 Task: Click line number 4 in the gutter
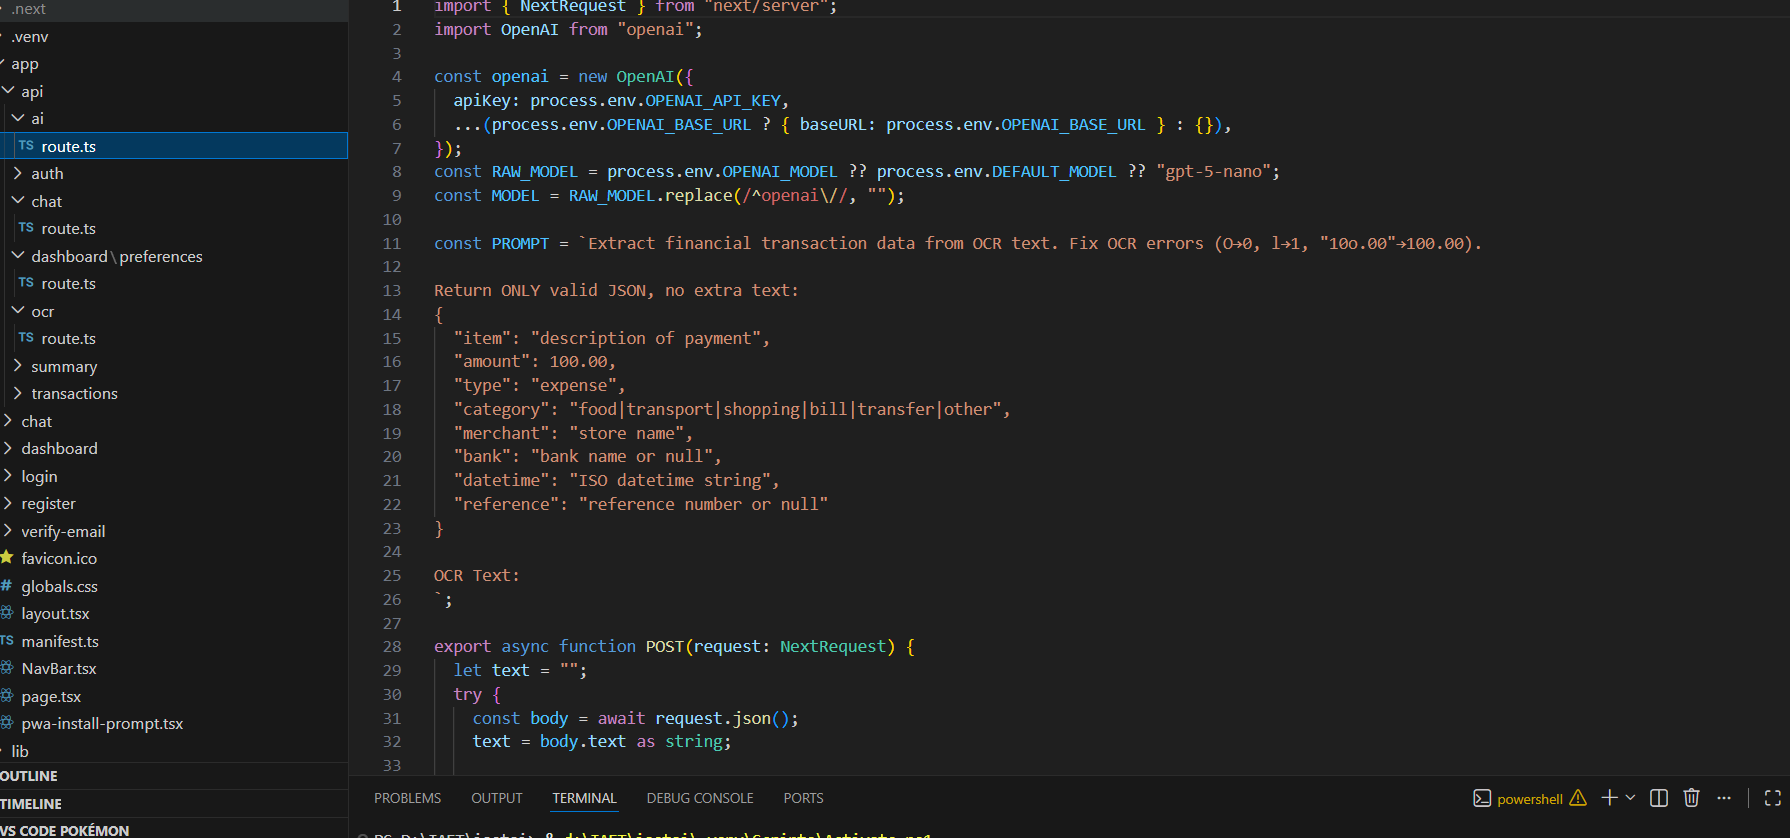pyautogui.click(x=397, y=77)
